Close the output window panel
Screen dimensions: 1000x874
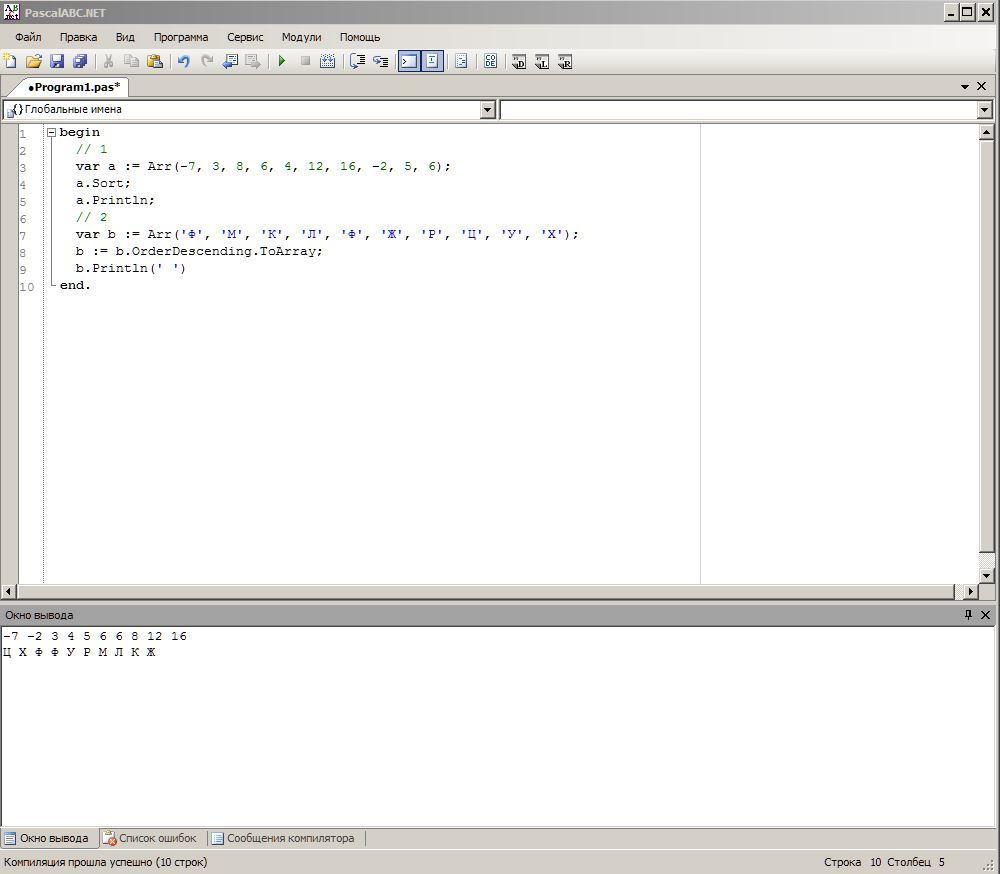985,615
